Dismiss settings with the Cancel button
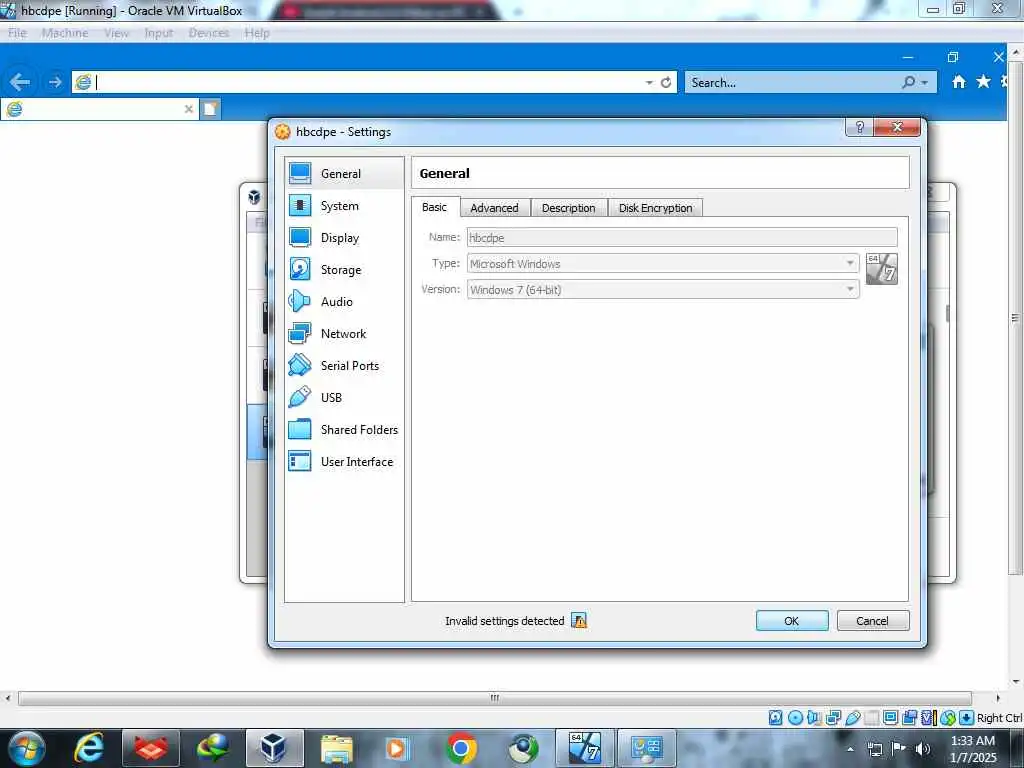The image size is (1024, 768). tap(872, 620)
